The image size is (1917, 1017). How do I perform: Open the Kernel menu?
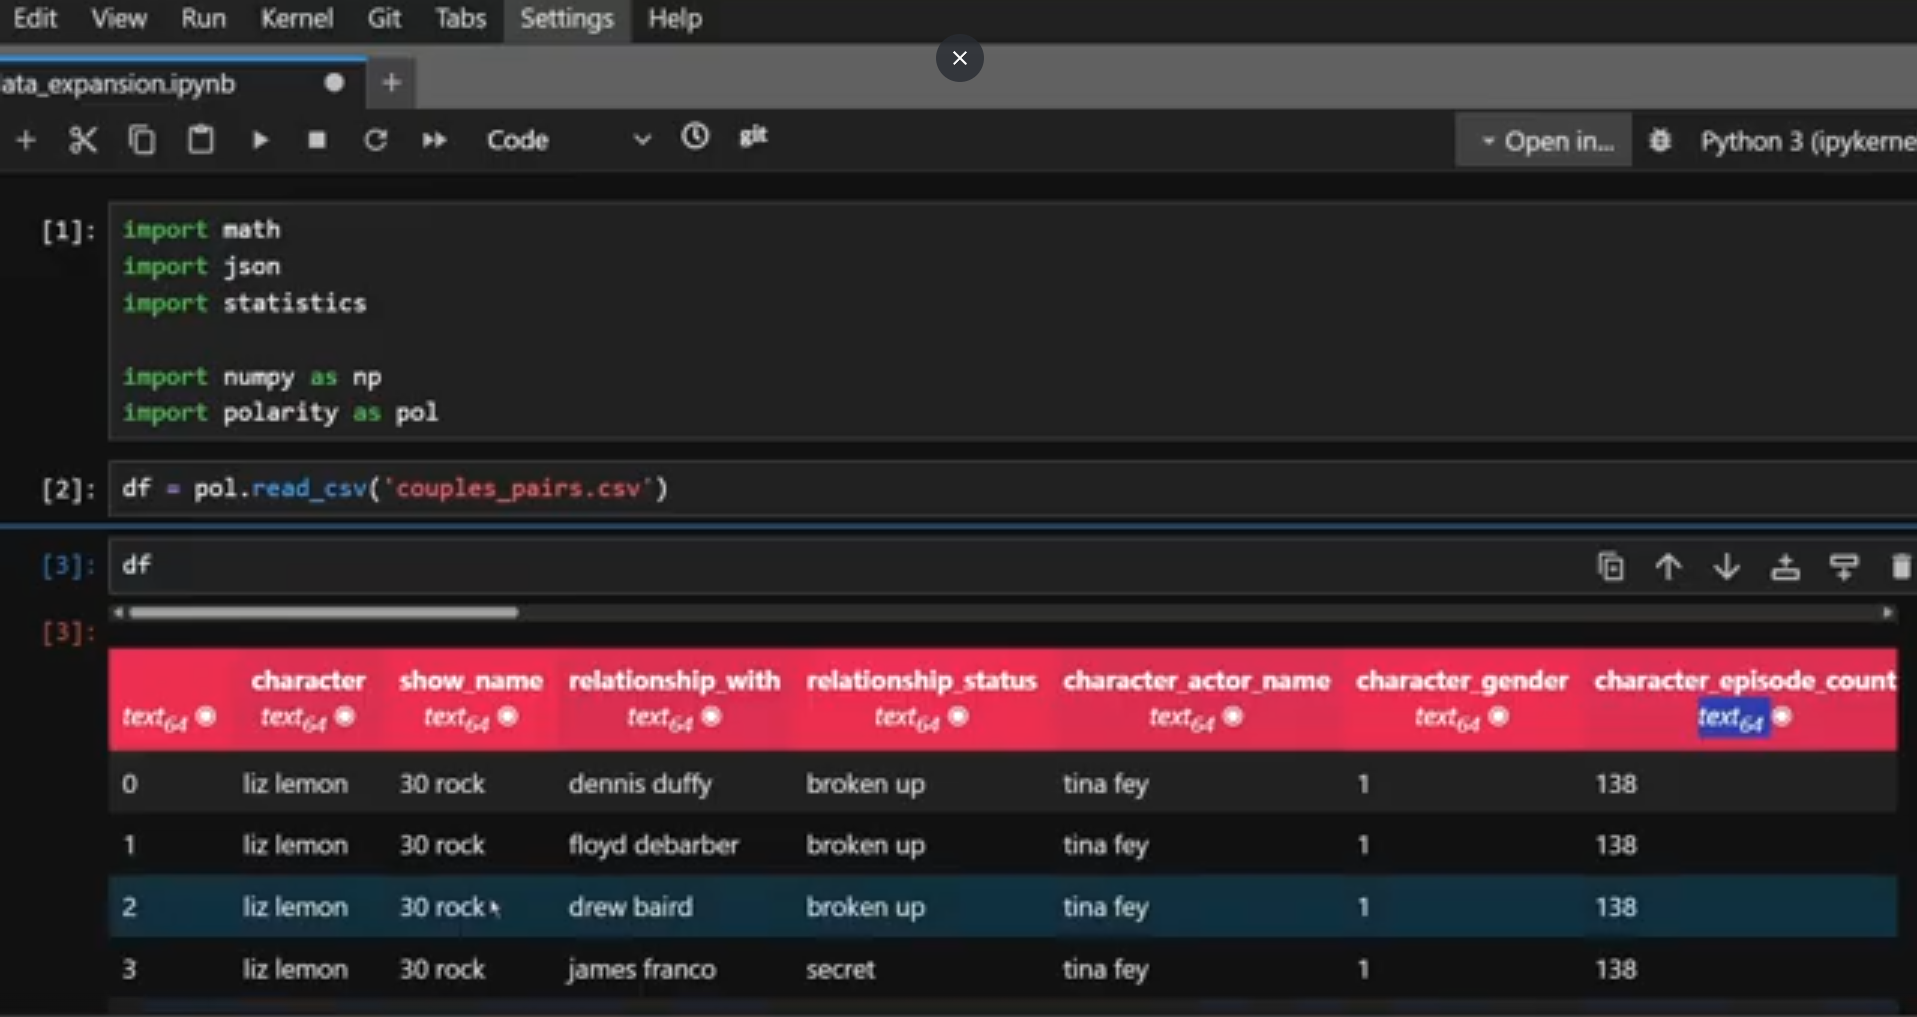tap(296, 18)
